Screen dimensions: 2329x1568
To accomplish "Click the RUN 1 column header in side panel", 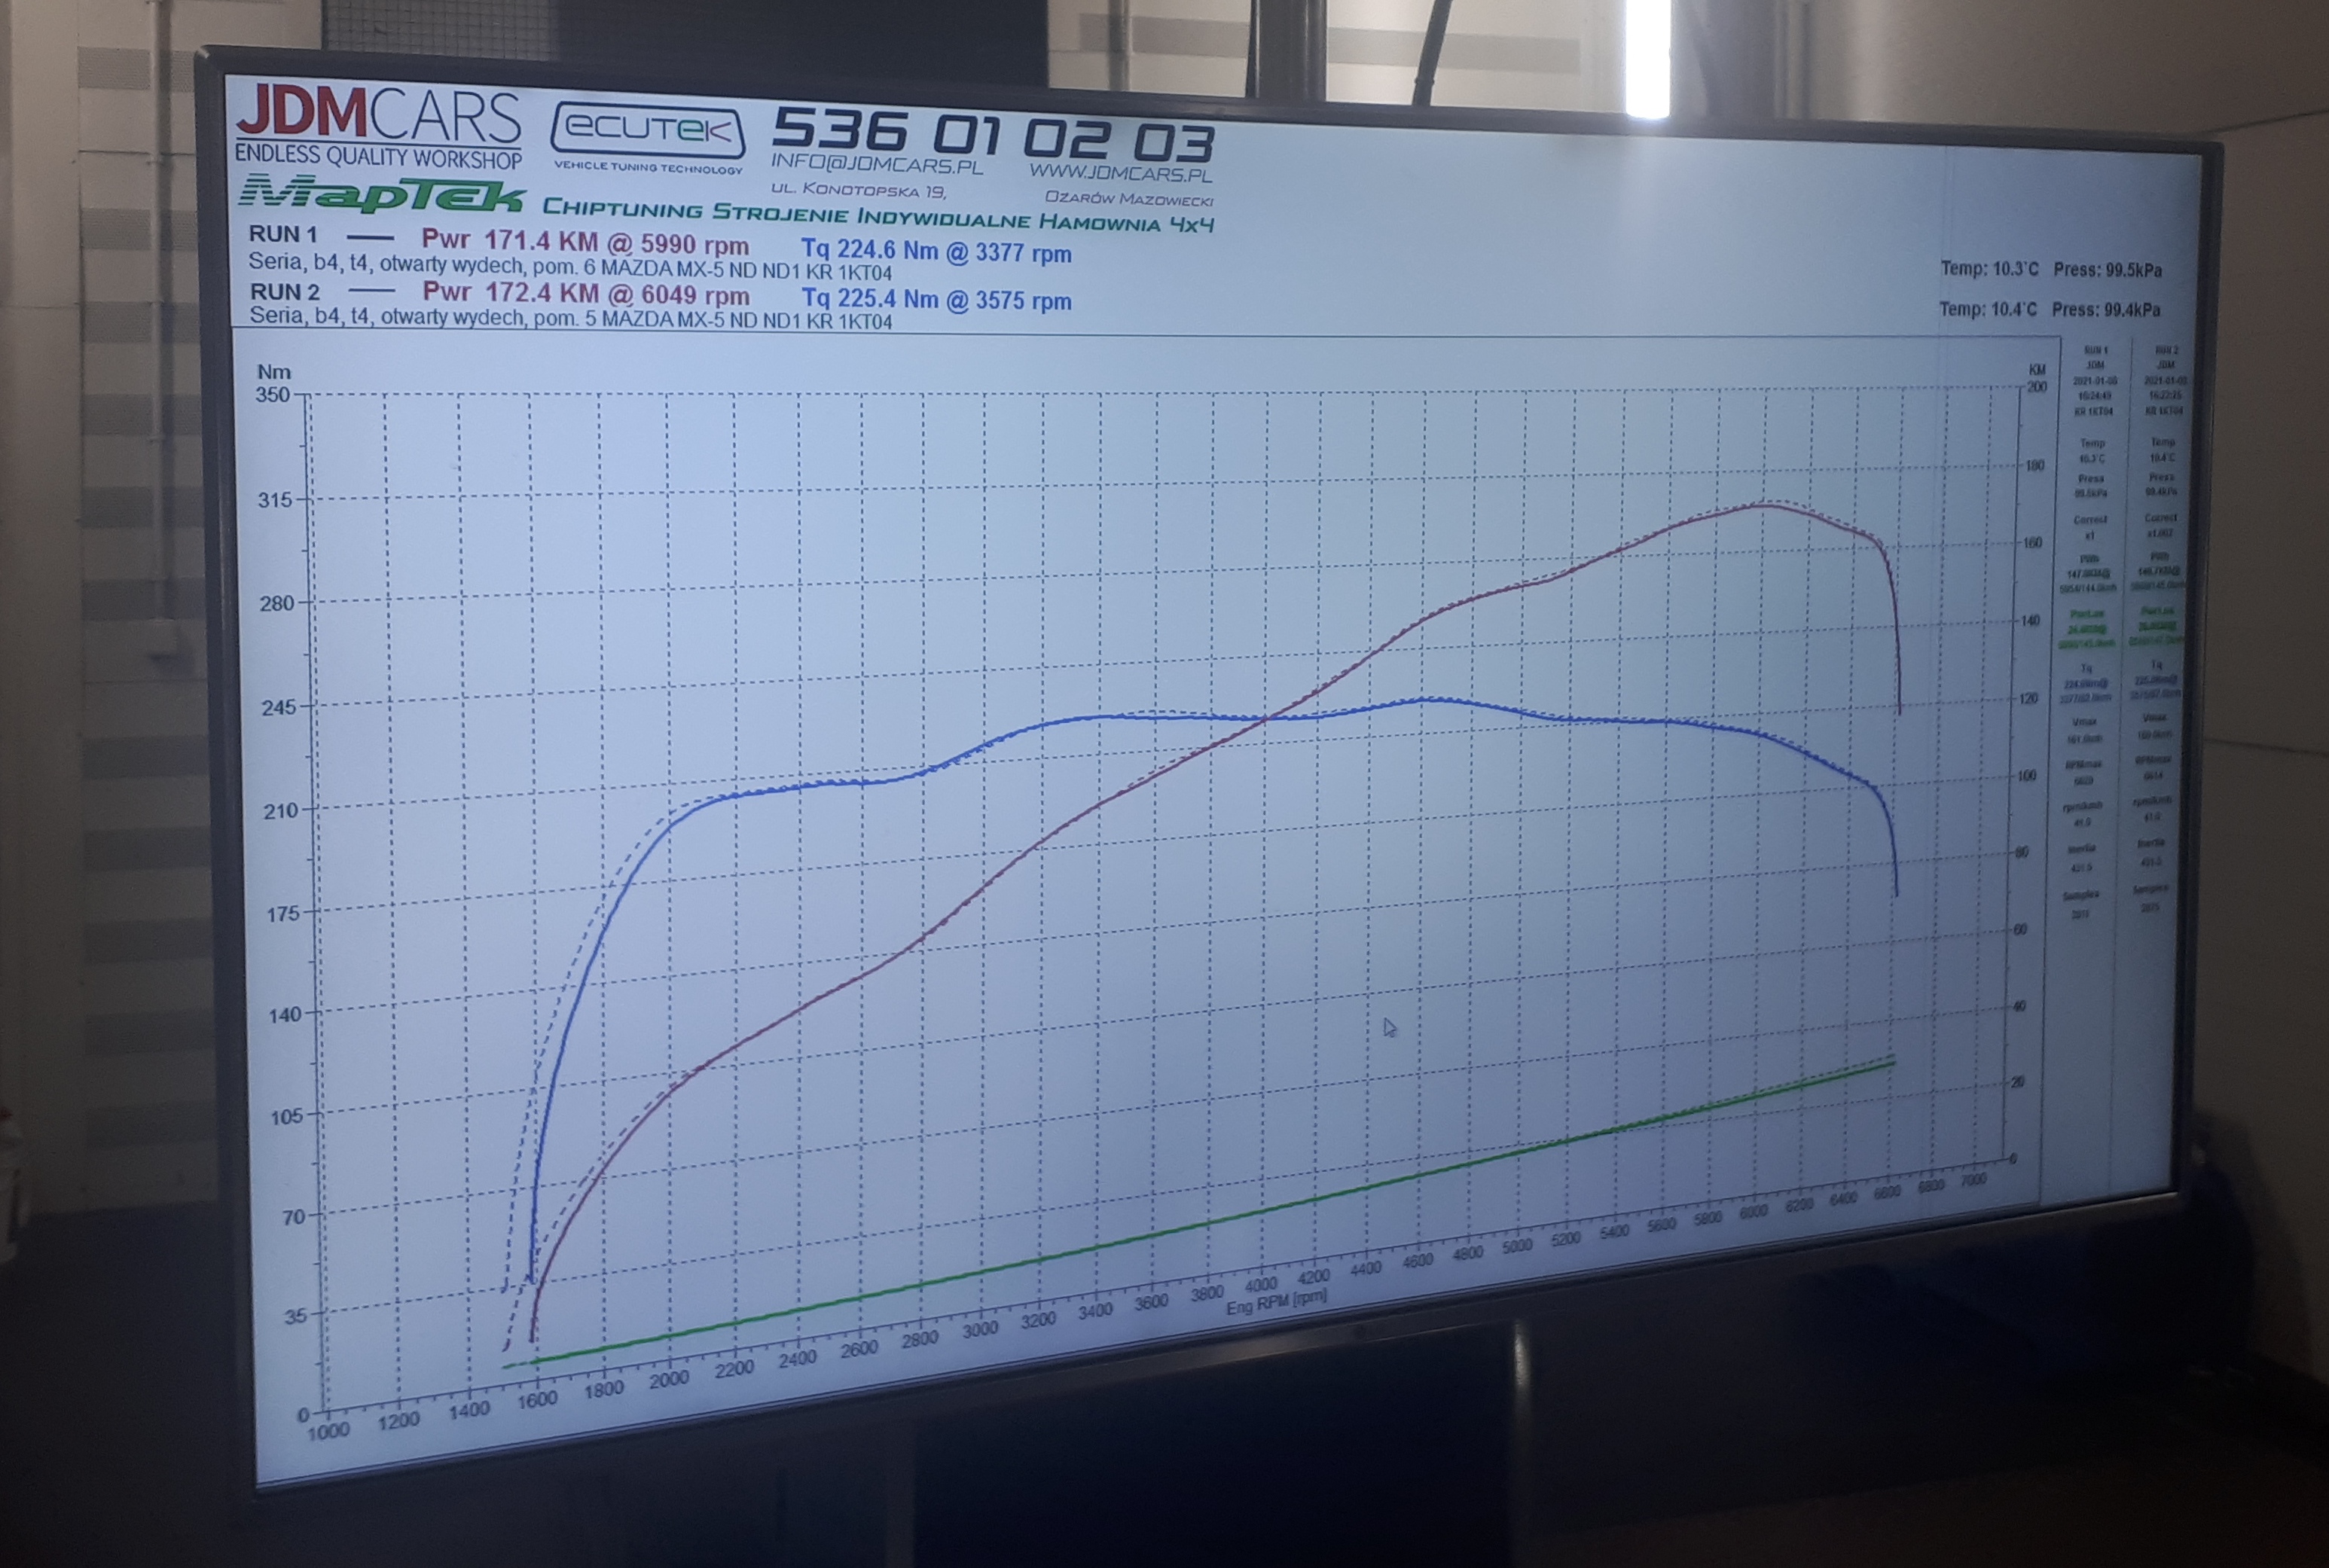I will click(2096, 350).
